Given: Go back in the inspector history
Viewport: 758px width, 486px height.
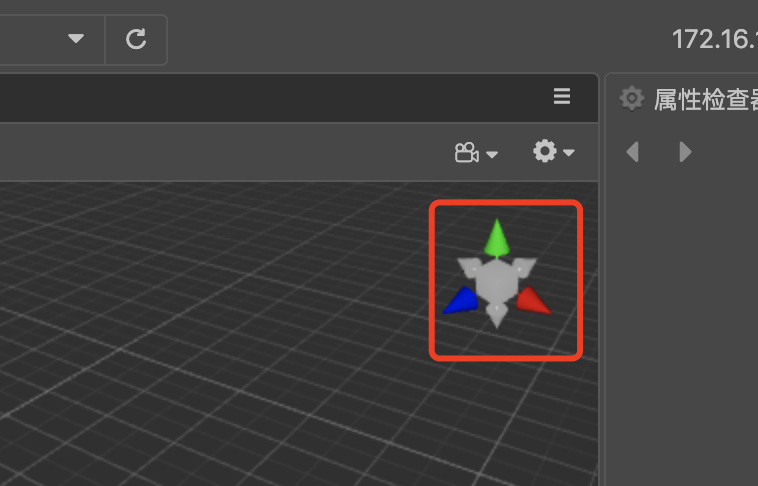Looking at the screenshot, I should pos(632,152).
